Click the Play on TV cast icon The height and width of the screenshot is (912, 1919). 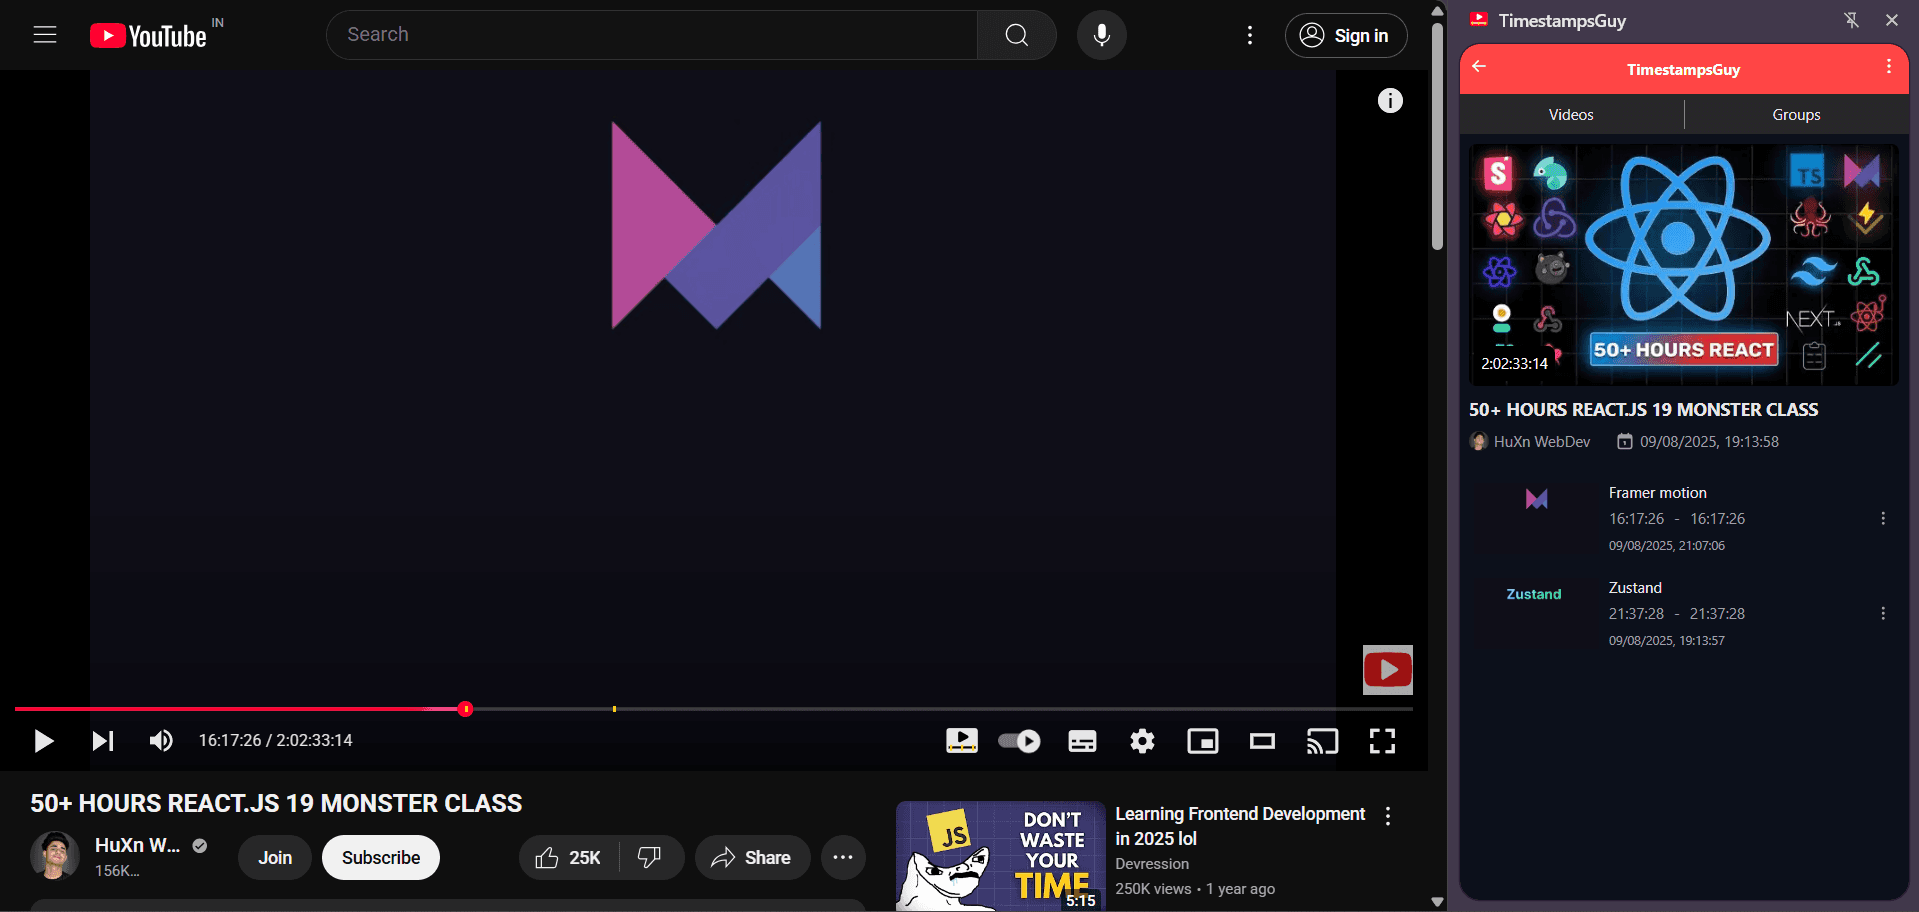1322,741
